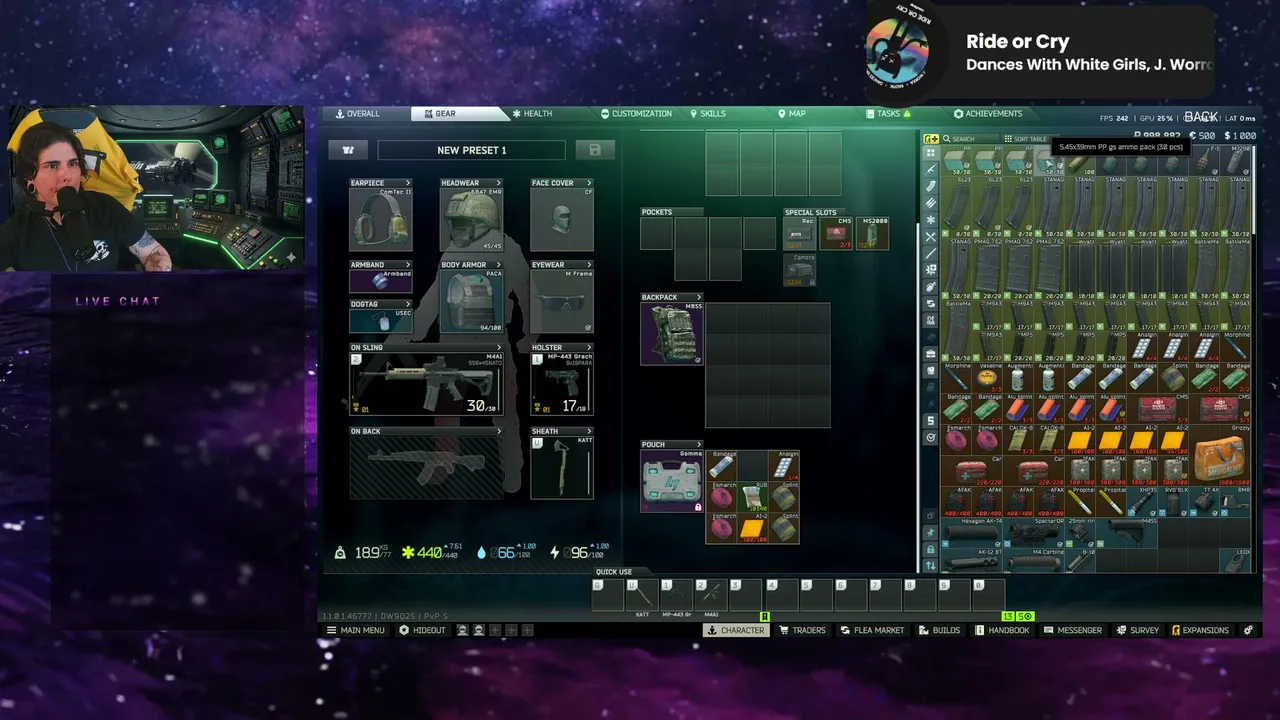Image resolution: width=1280 pixels, height=720 pixels.
Task: Select the USEC dogtag item
Action: (380, 320)
